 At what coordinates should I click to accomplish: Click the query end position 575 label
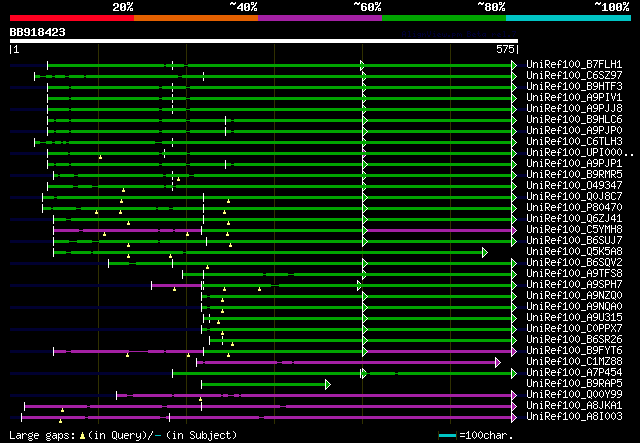[x=505, y=49]
